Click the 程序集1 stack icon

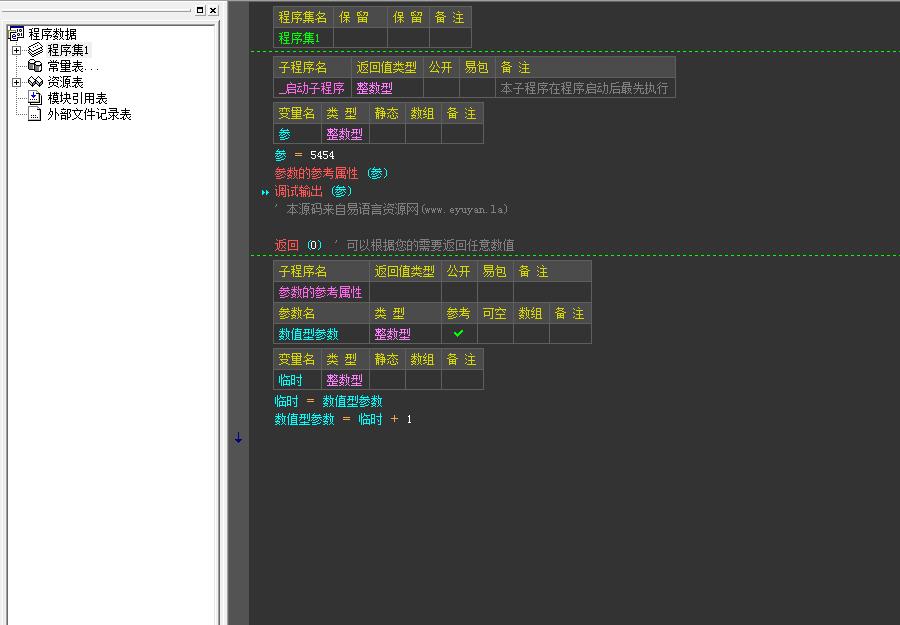coord(36,50)
